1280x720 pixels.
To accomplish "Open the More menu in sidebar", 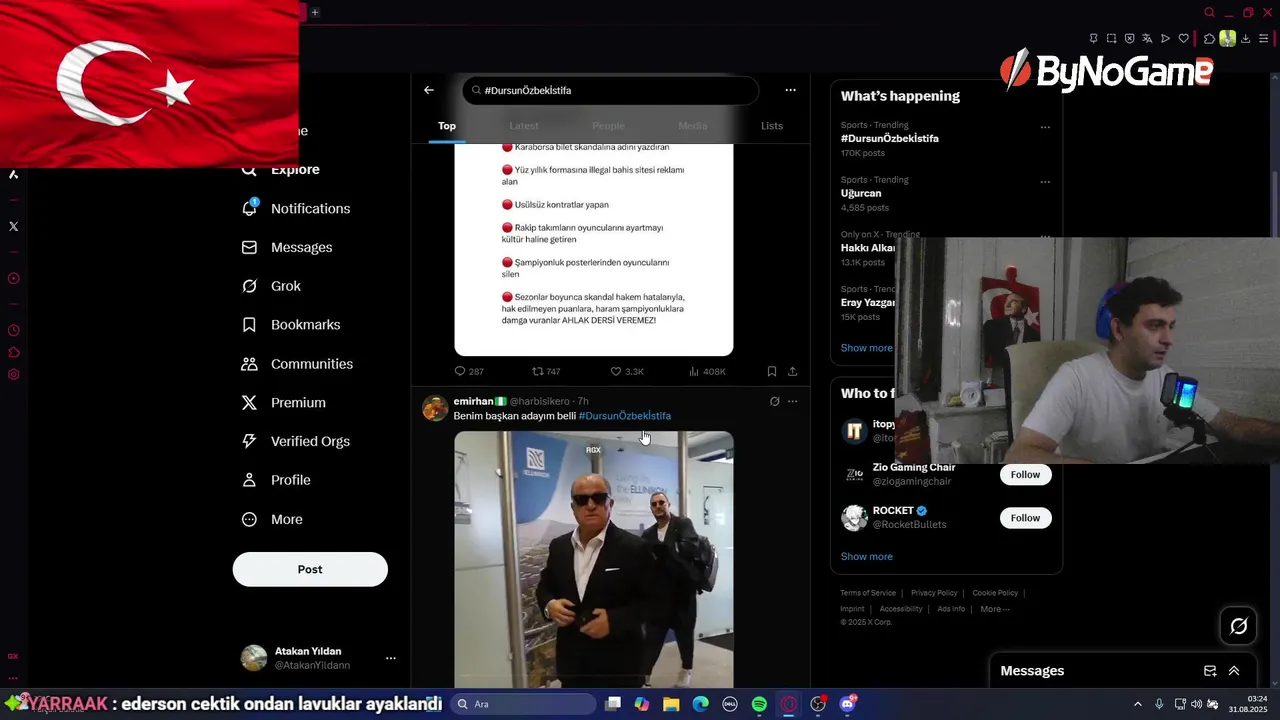I will click(272, 519).
